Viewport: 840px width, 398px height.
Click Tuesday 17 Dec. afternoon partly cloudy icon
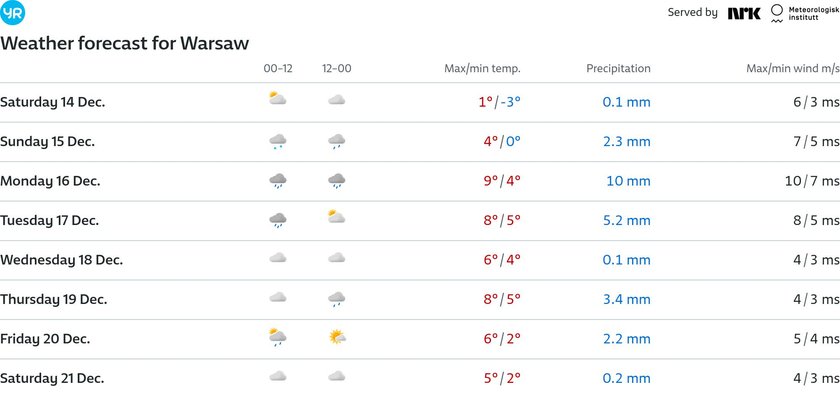click(336, 217)
